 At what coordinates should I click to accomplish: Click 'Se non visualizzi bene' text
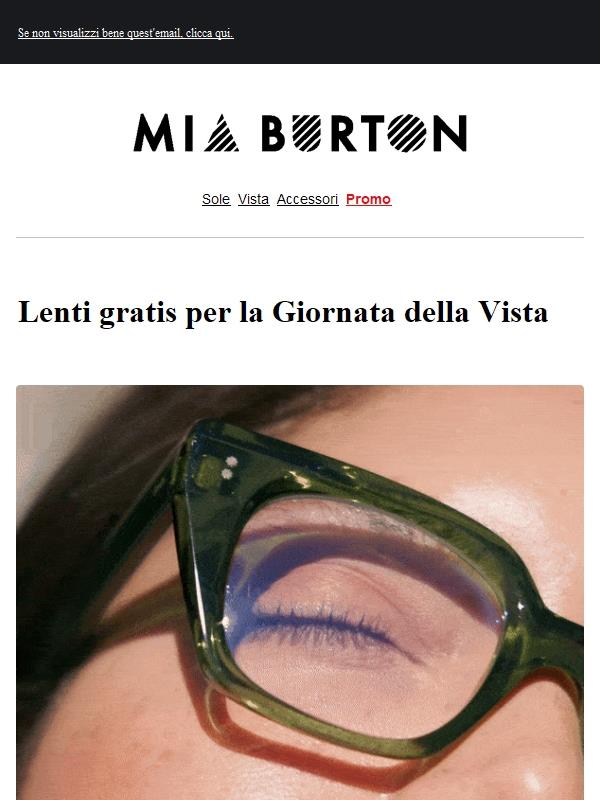click(x=71, y=33)
